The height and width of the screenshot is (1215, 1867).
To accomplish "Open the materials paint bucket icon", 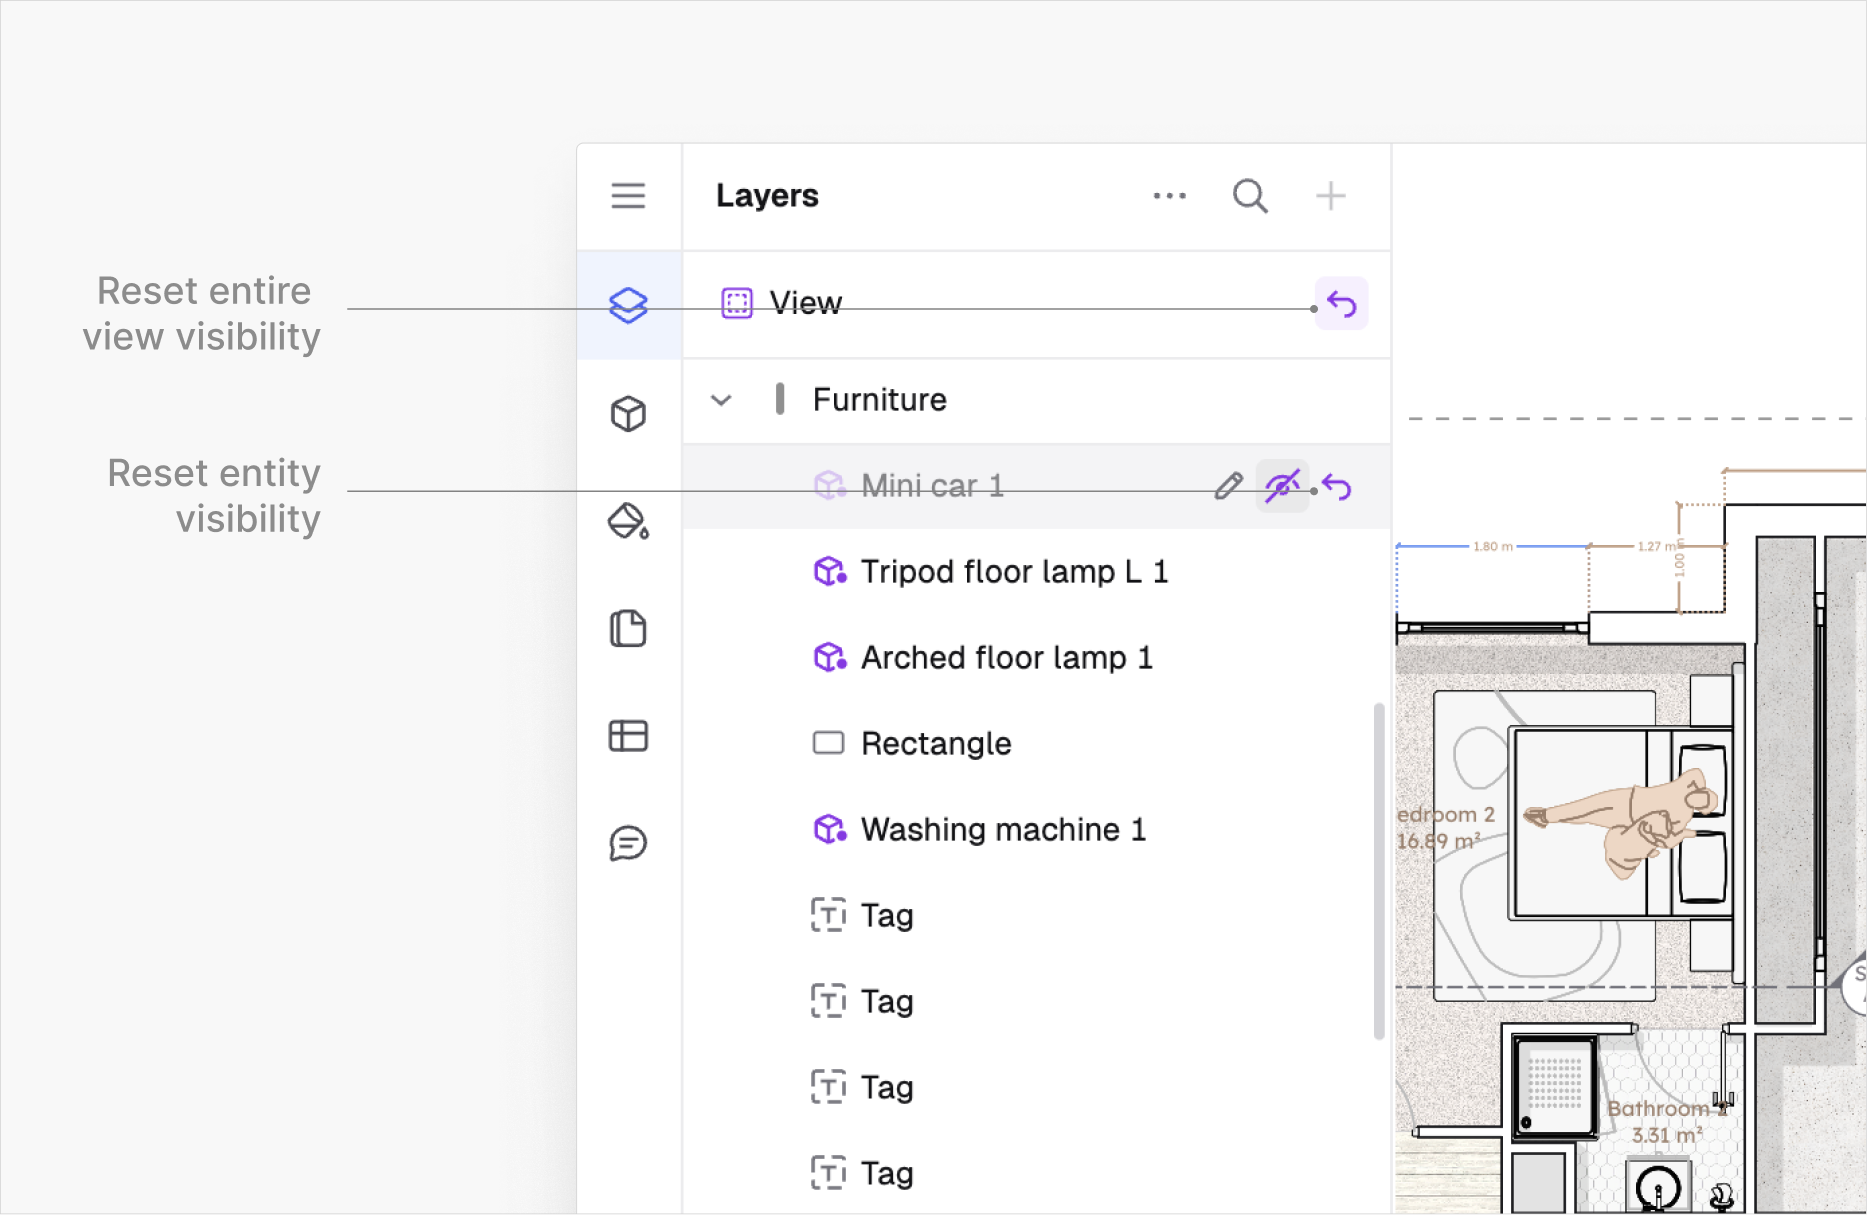I will (628, 521).
